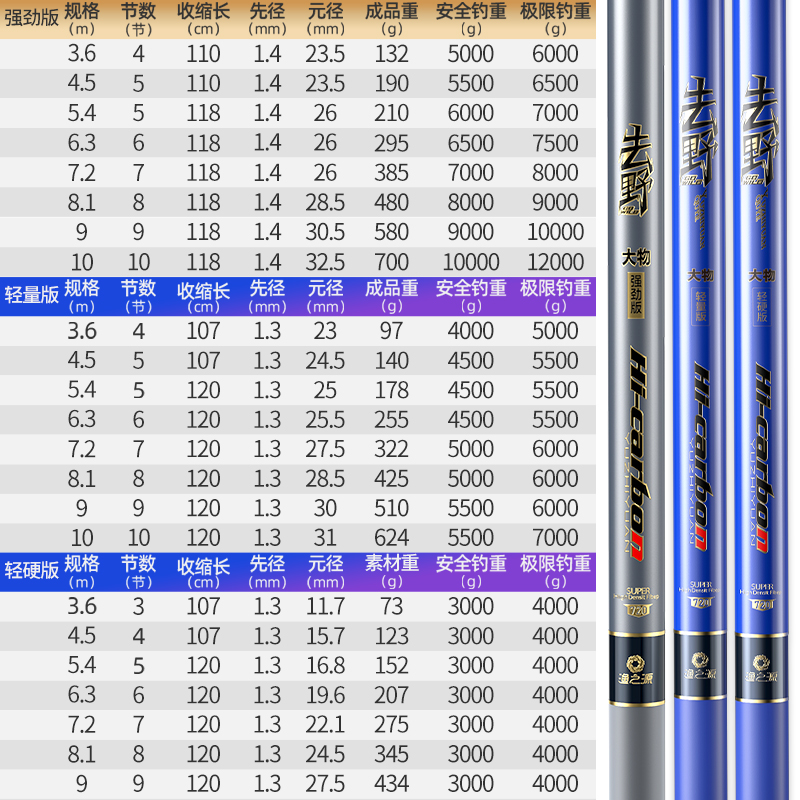This screenshot has height=800, width=800.
Task: Click the weight value 210
Action: [x=391, y=113]
